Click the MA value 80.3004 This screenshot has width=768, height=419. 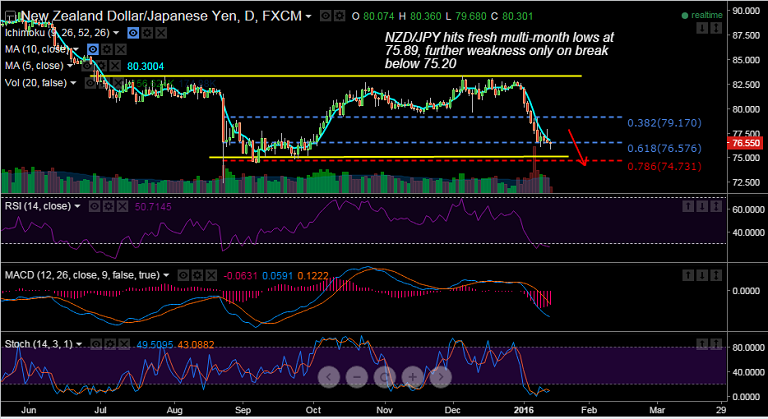pyautogui.click(x=145, y=67)
